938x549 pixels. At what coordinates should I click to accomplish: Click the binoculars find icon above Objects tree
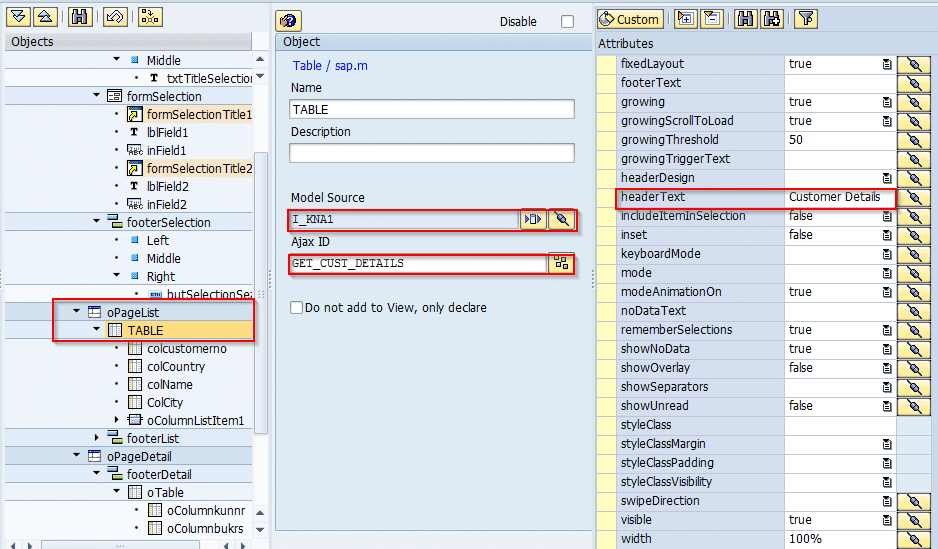coord(81,18)
